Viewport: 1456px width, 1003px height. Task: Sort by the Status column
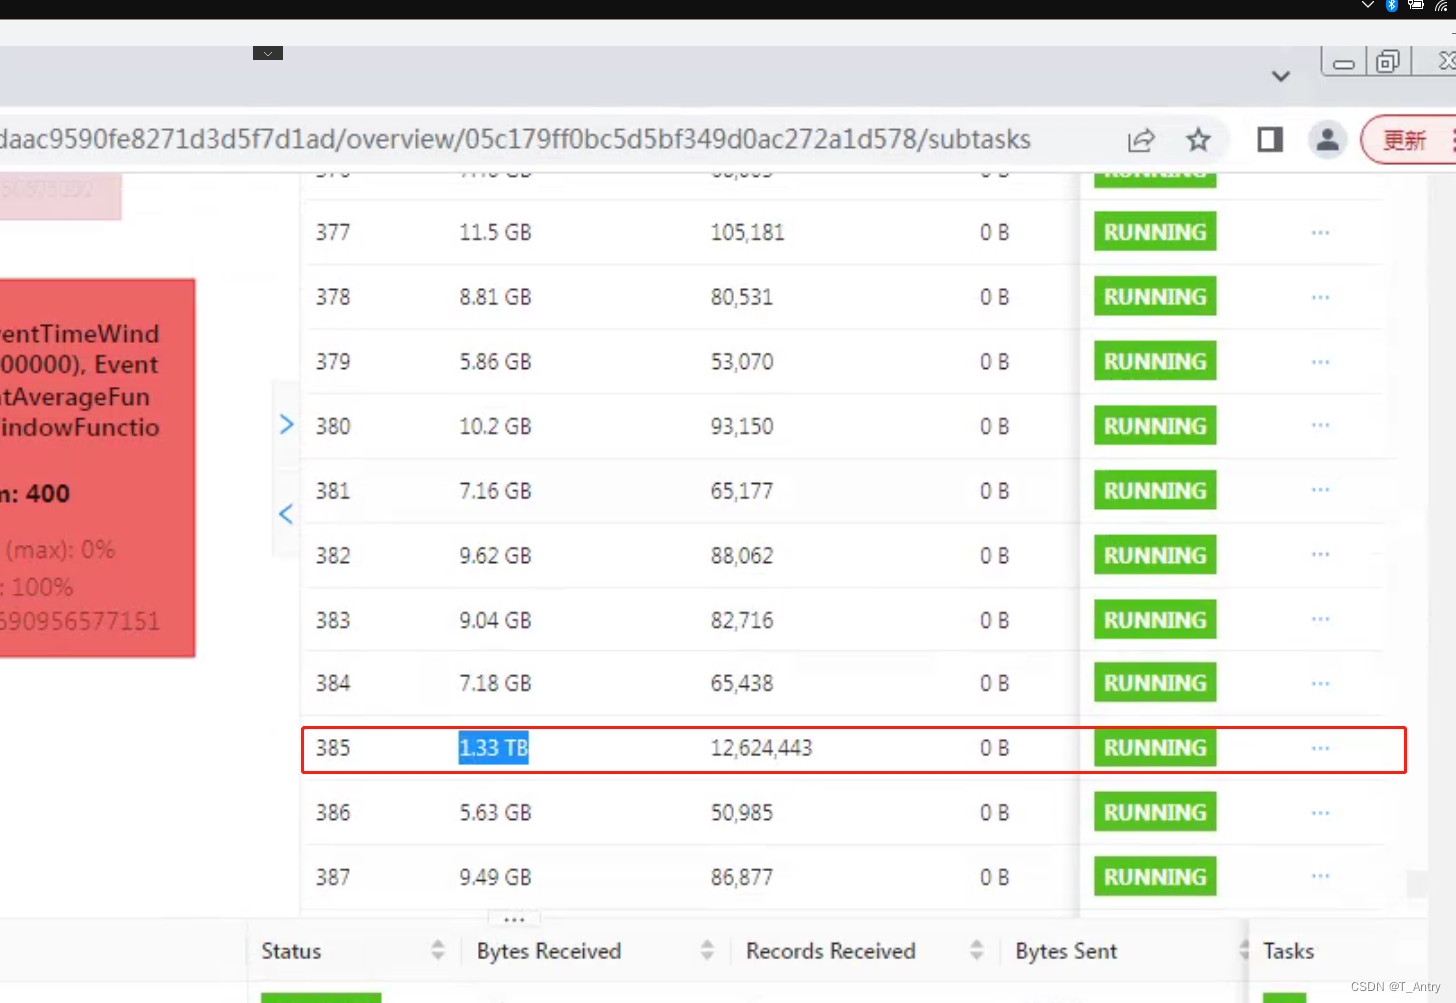coord(438,950)
